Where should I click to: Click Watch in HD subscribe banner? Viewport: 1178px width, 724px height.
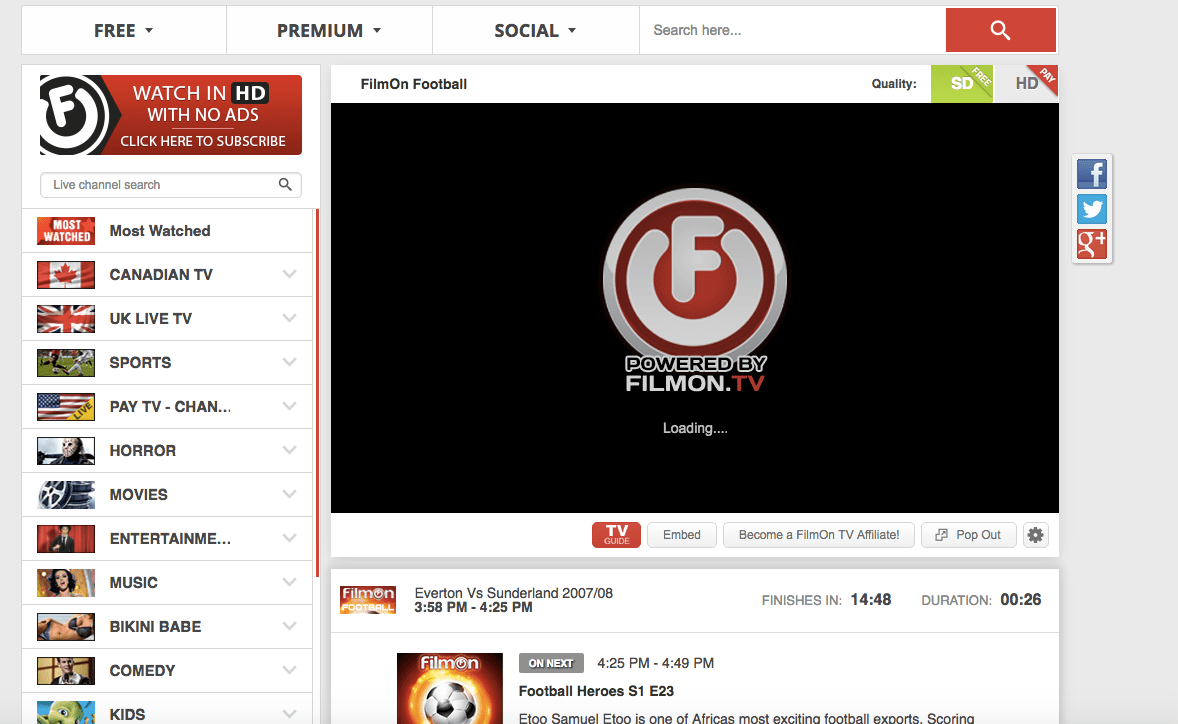171,115
